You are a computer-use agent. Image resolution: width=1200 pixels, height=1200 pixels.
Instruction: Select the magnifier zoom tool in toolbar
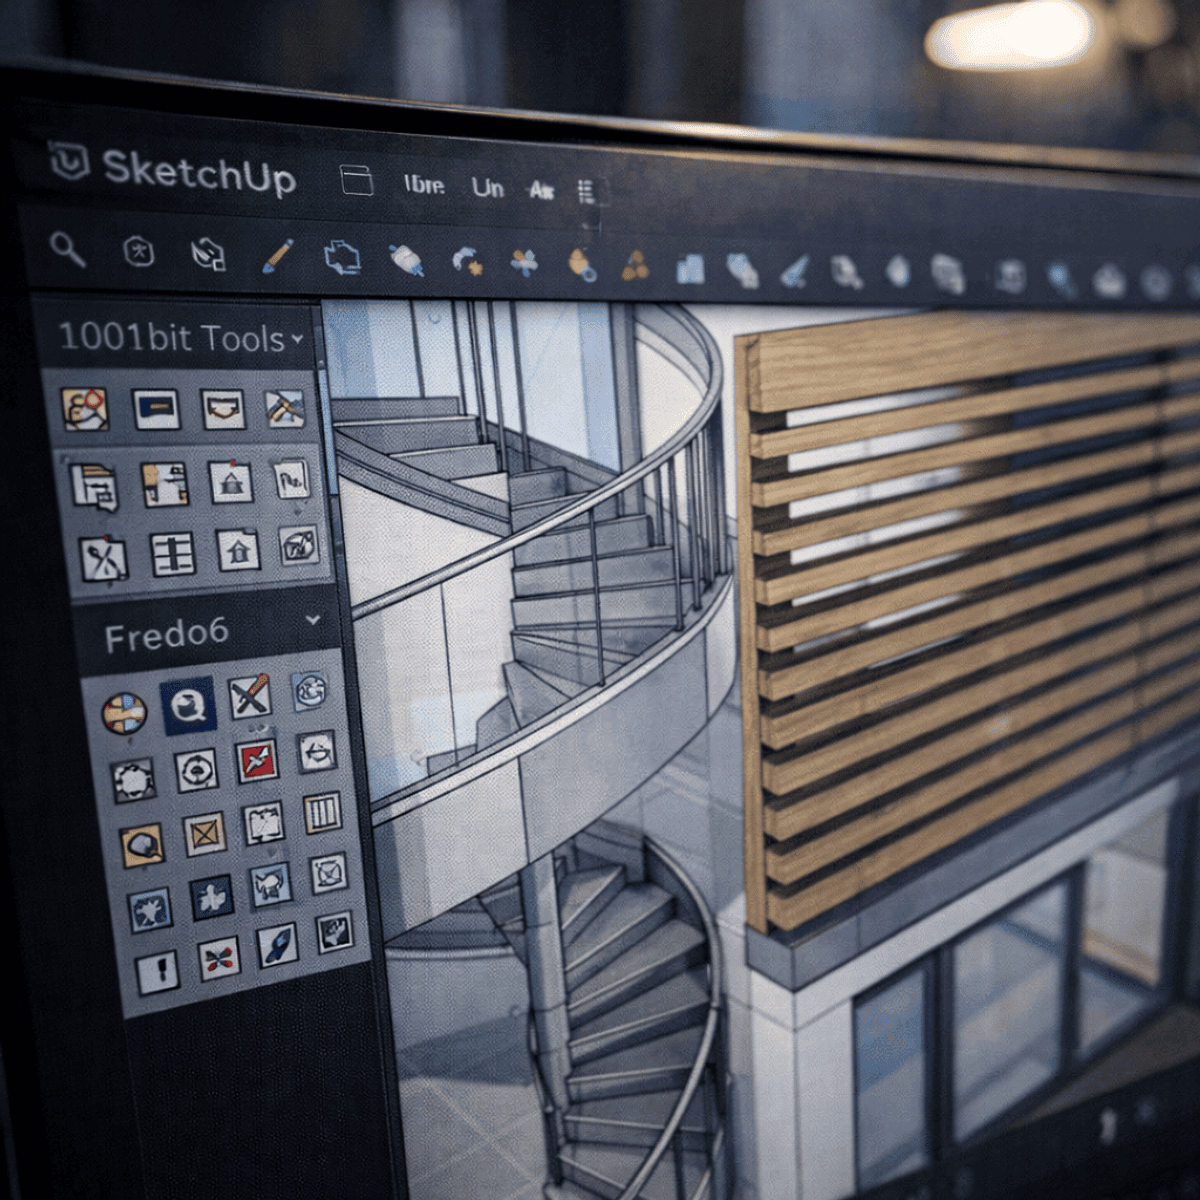coord(67,249)
